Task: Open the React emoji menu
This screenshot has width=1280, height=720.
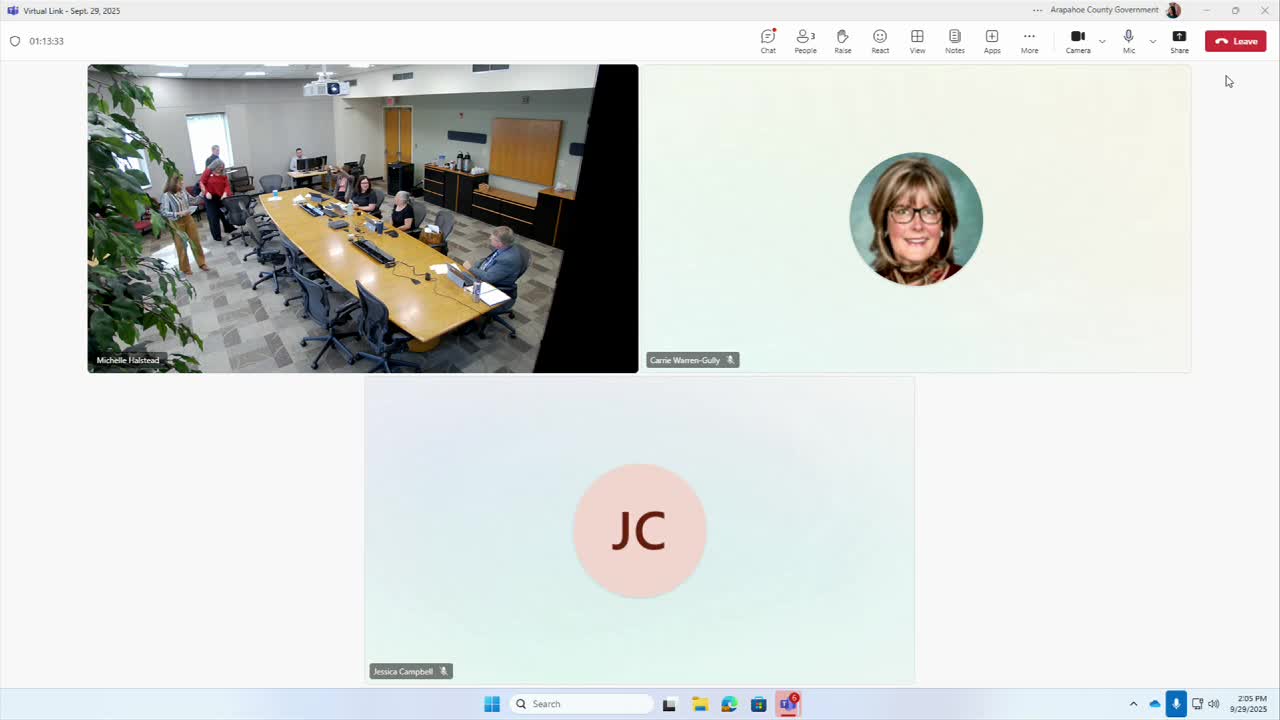Action: [x=880, y=41]
